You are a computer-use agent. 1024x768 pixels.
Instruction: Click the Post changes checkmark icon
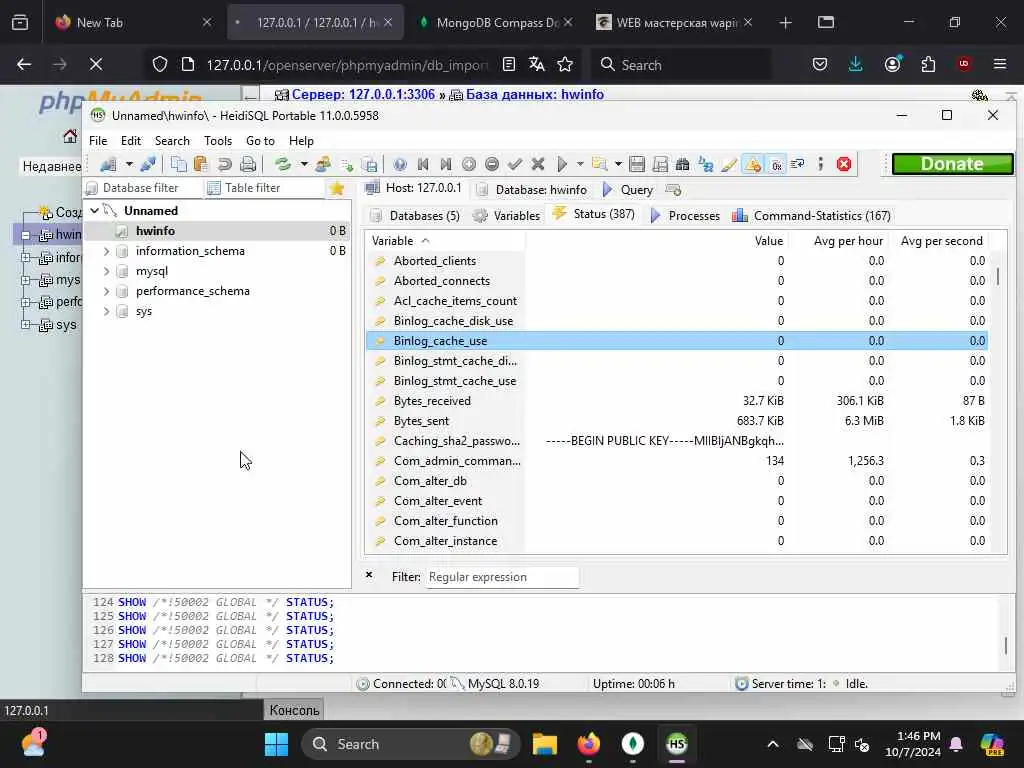tap(515, 164)
